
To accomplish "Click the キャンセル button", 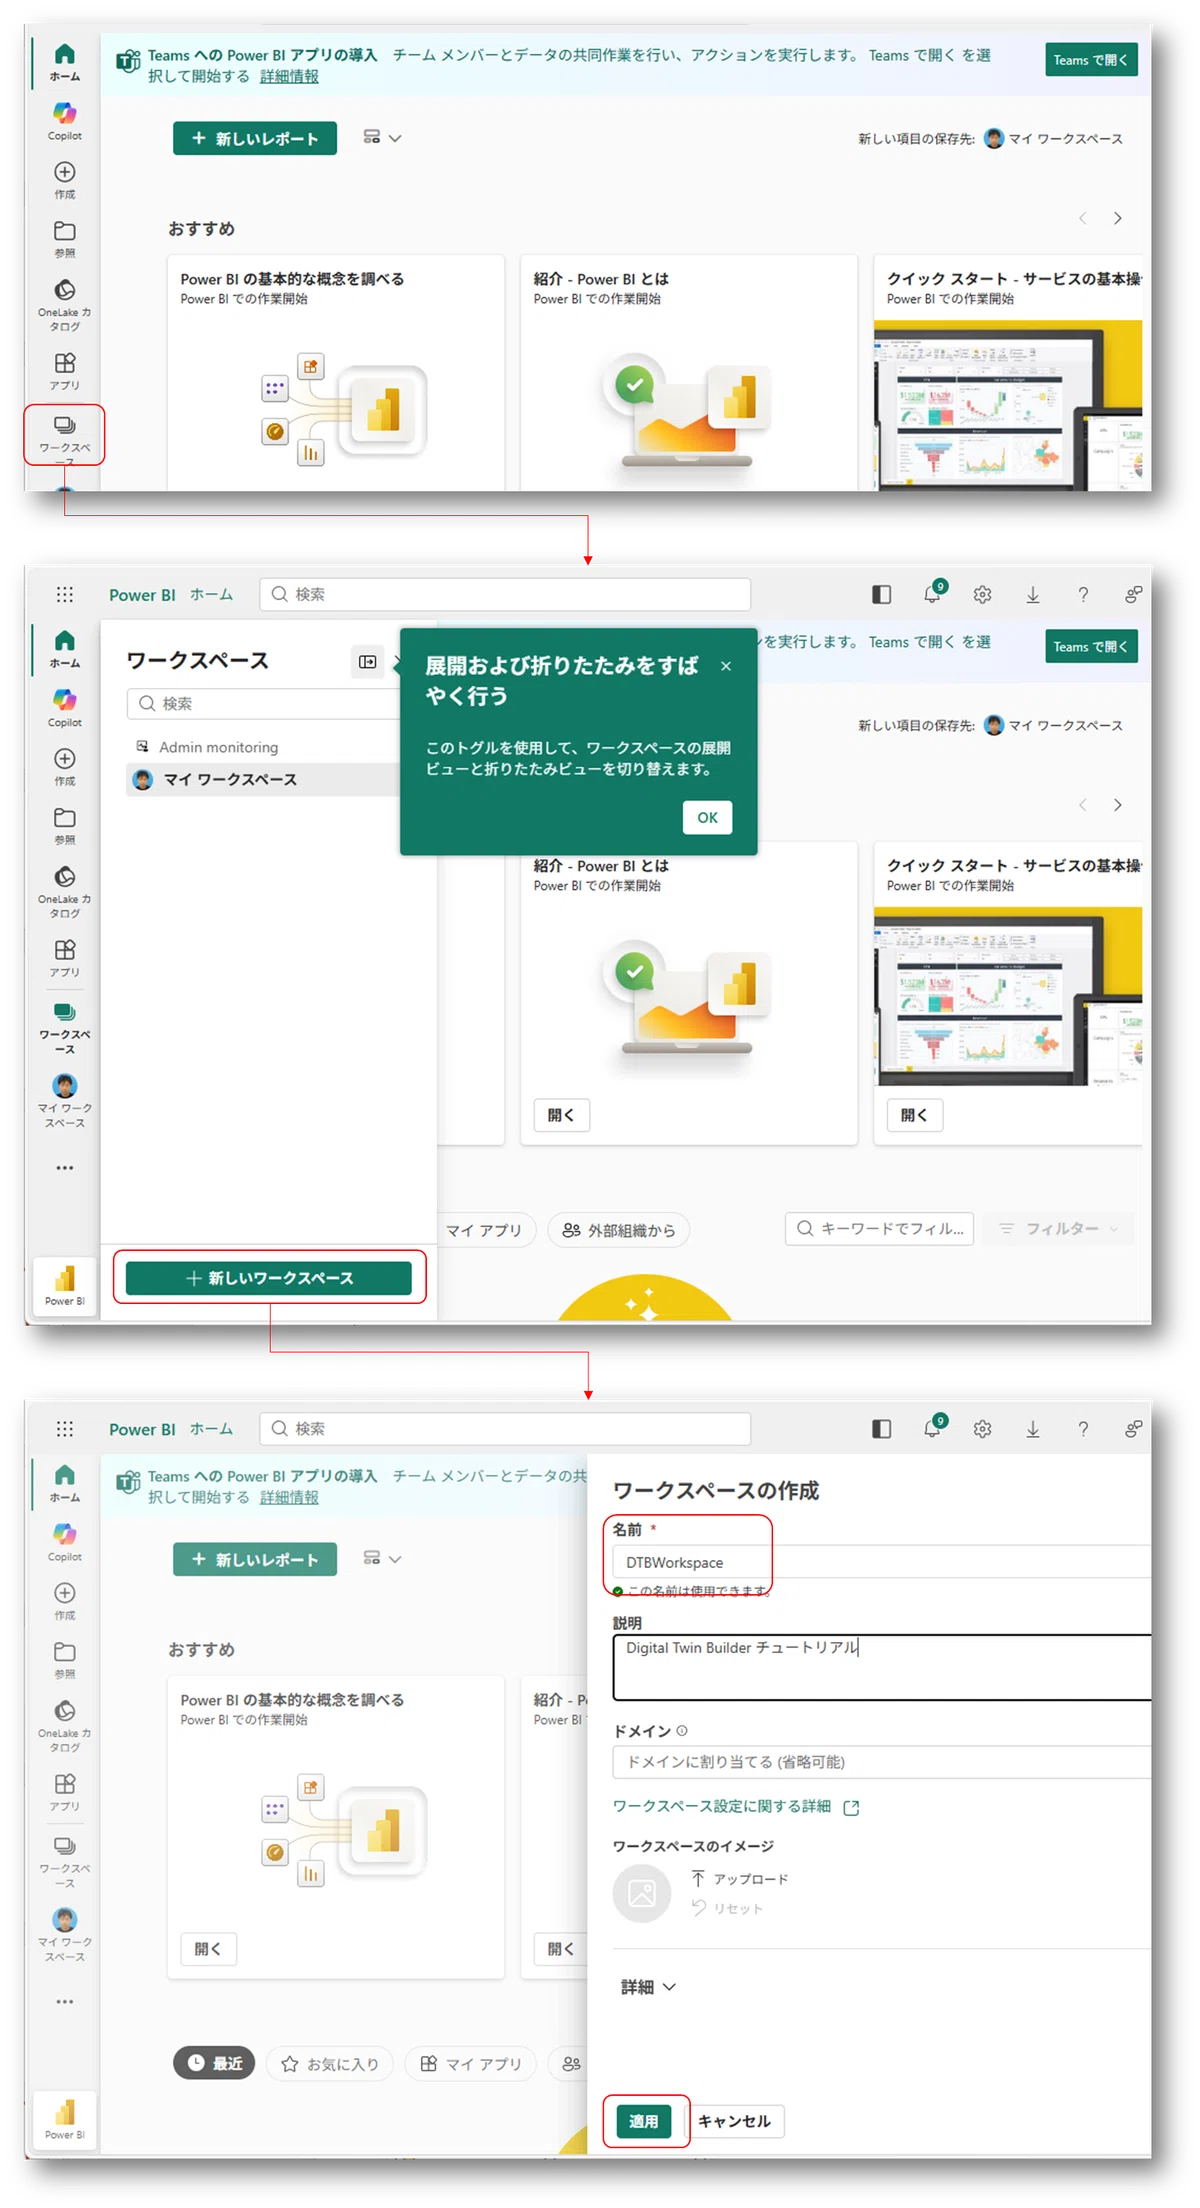I will 734,2121.
